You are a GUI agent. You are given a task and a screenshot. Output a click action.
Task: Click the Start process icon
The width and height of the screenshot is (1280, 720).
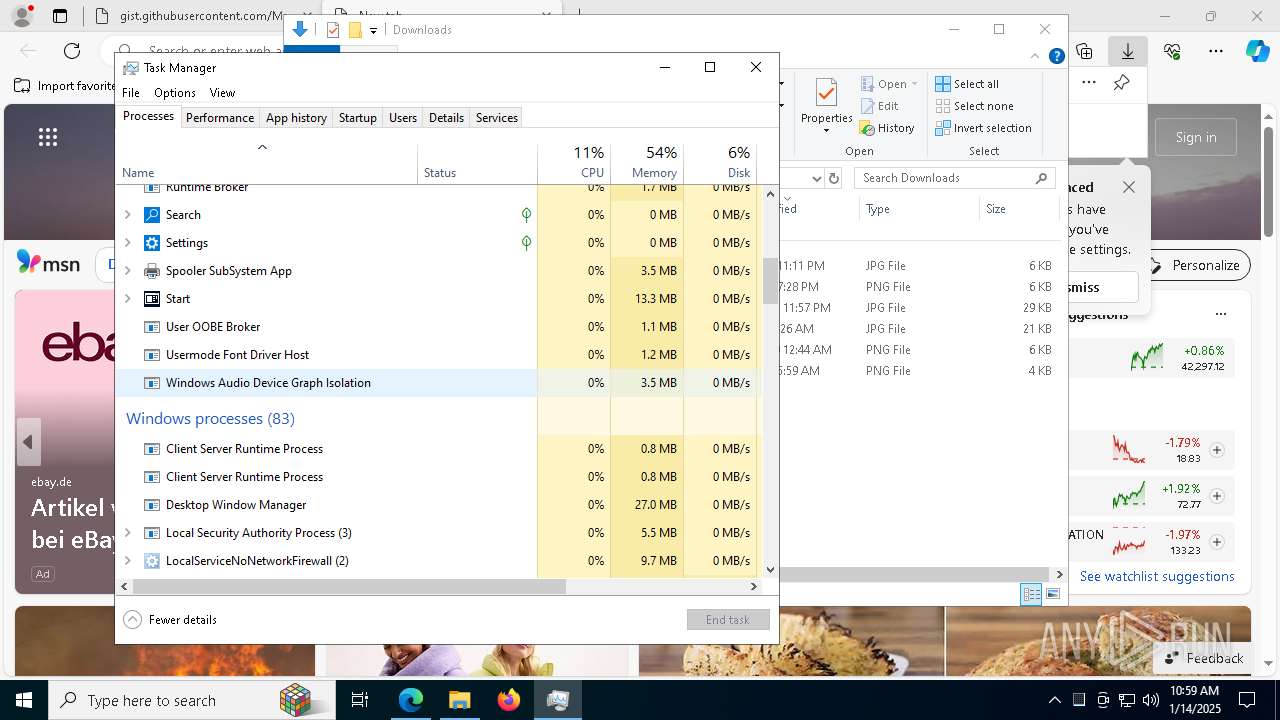[152, 299]
